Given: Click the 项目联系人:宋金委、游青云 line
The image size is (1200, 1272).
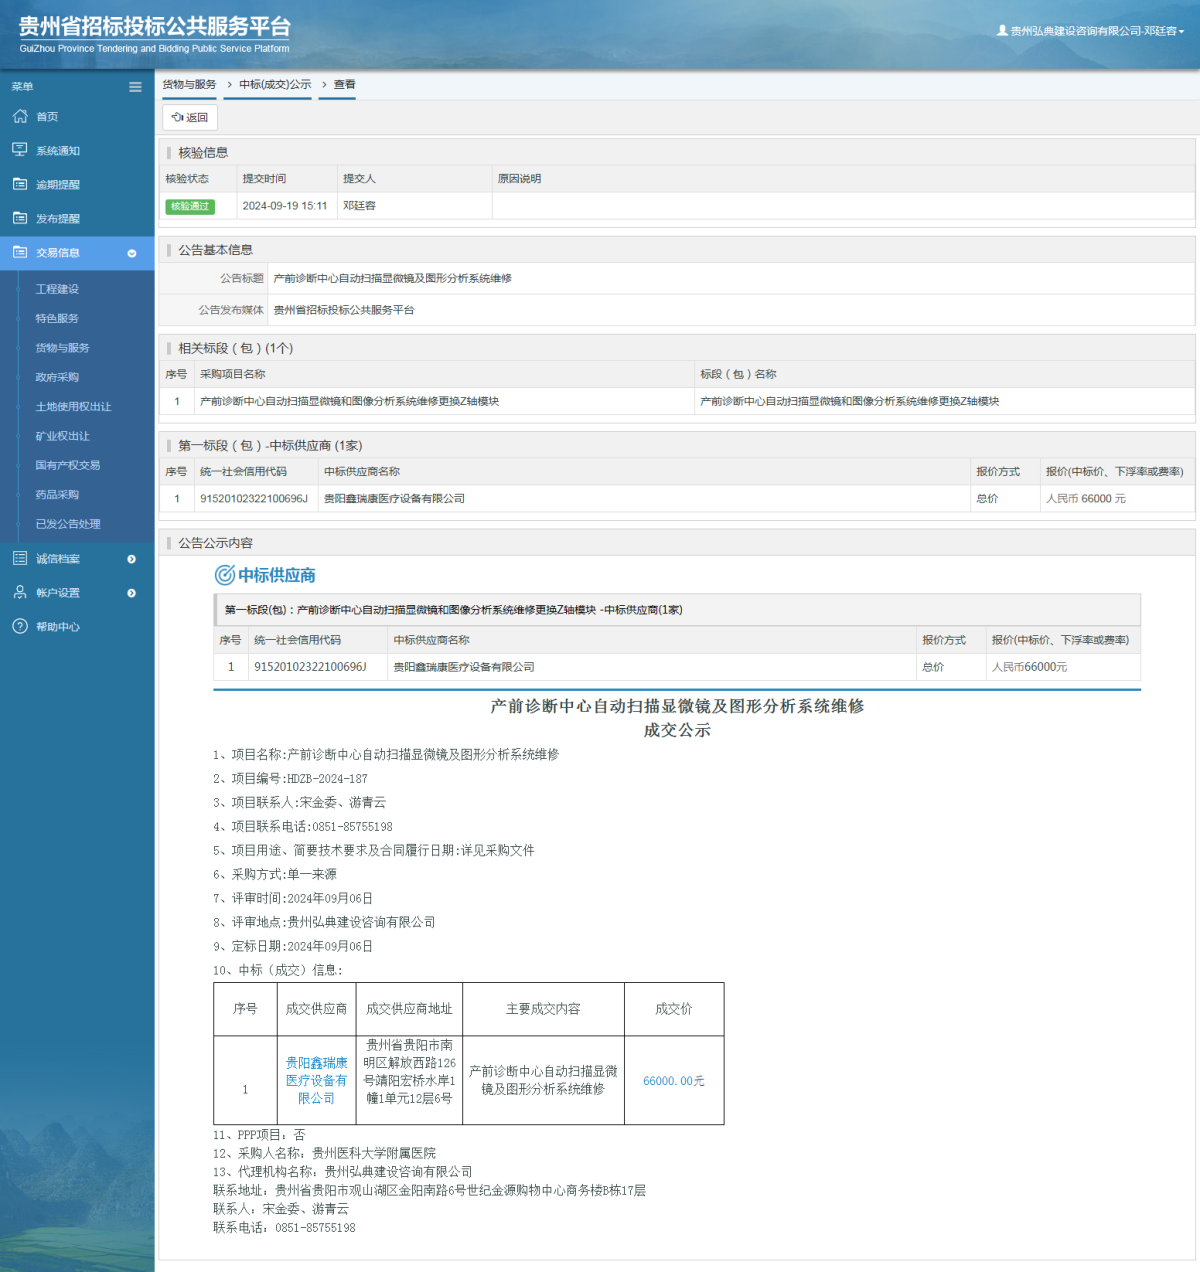Looking at the screenshot, I should [x=299, y=802].
